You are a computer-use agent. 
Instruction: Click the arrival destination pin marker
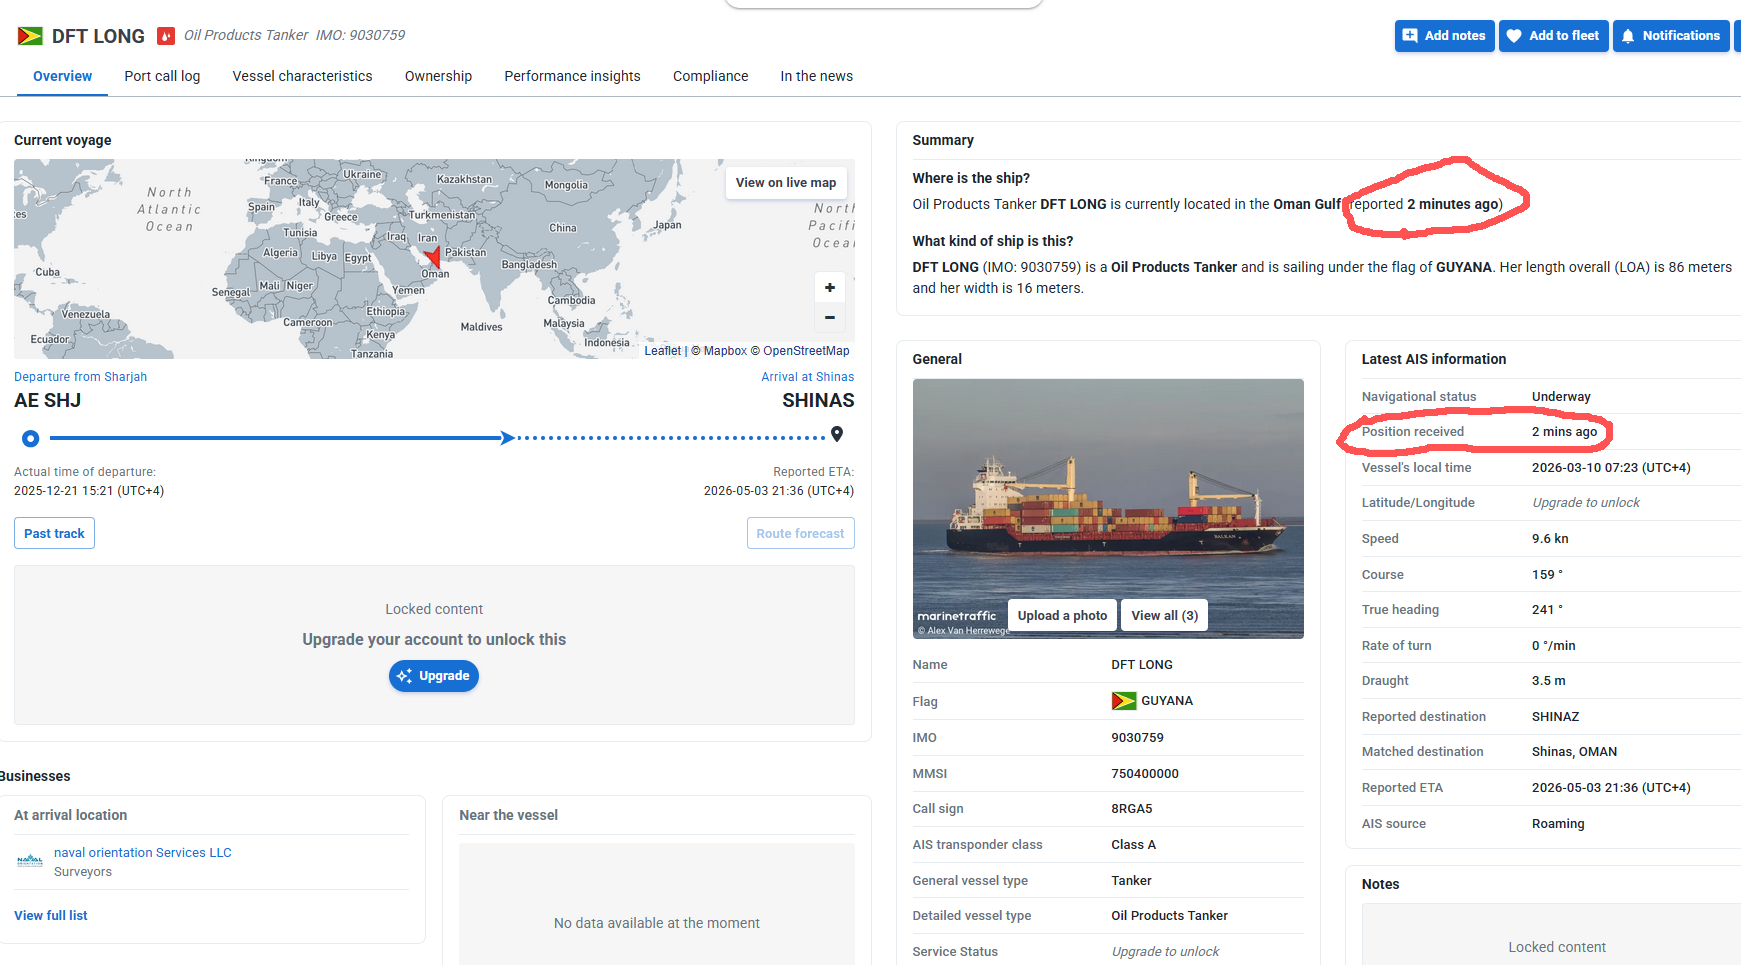point(837,434)
